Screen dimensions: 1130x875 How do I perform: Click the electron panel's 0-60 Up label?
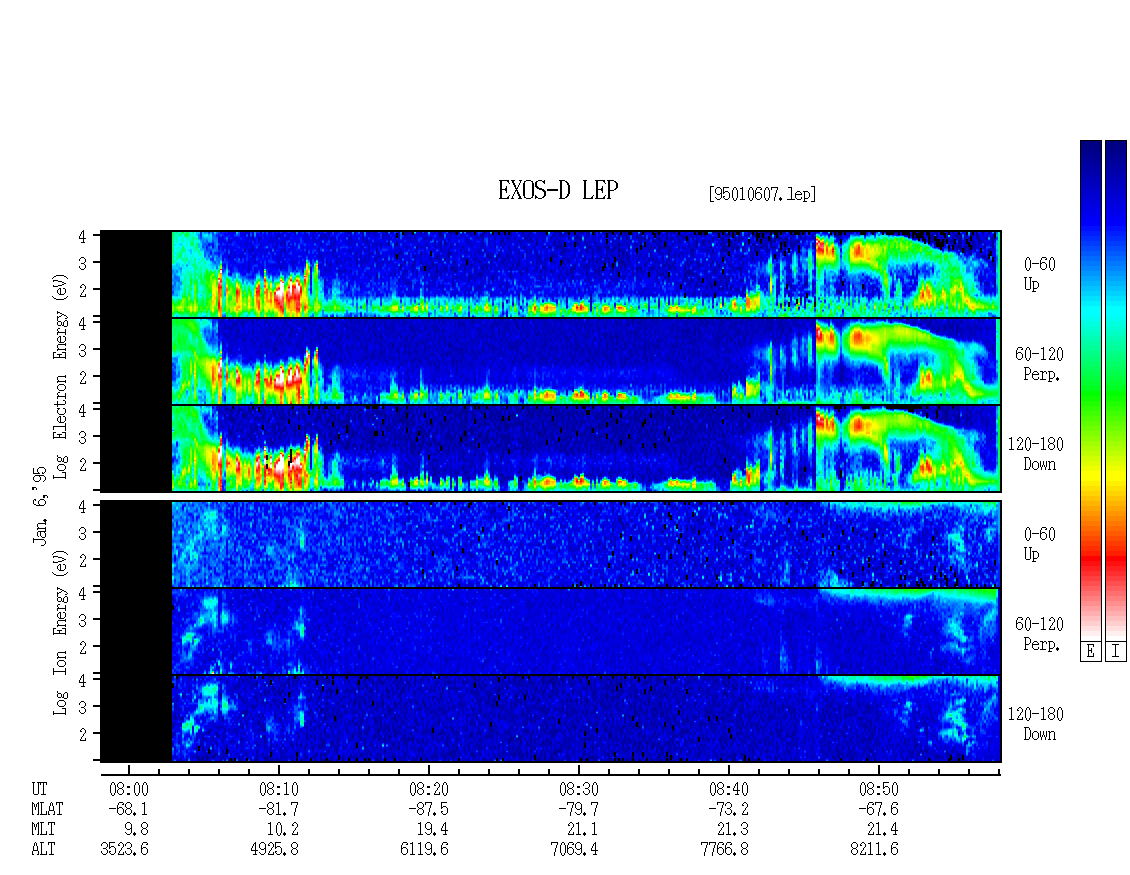[1039, 274]
